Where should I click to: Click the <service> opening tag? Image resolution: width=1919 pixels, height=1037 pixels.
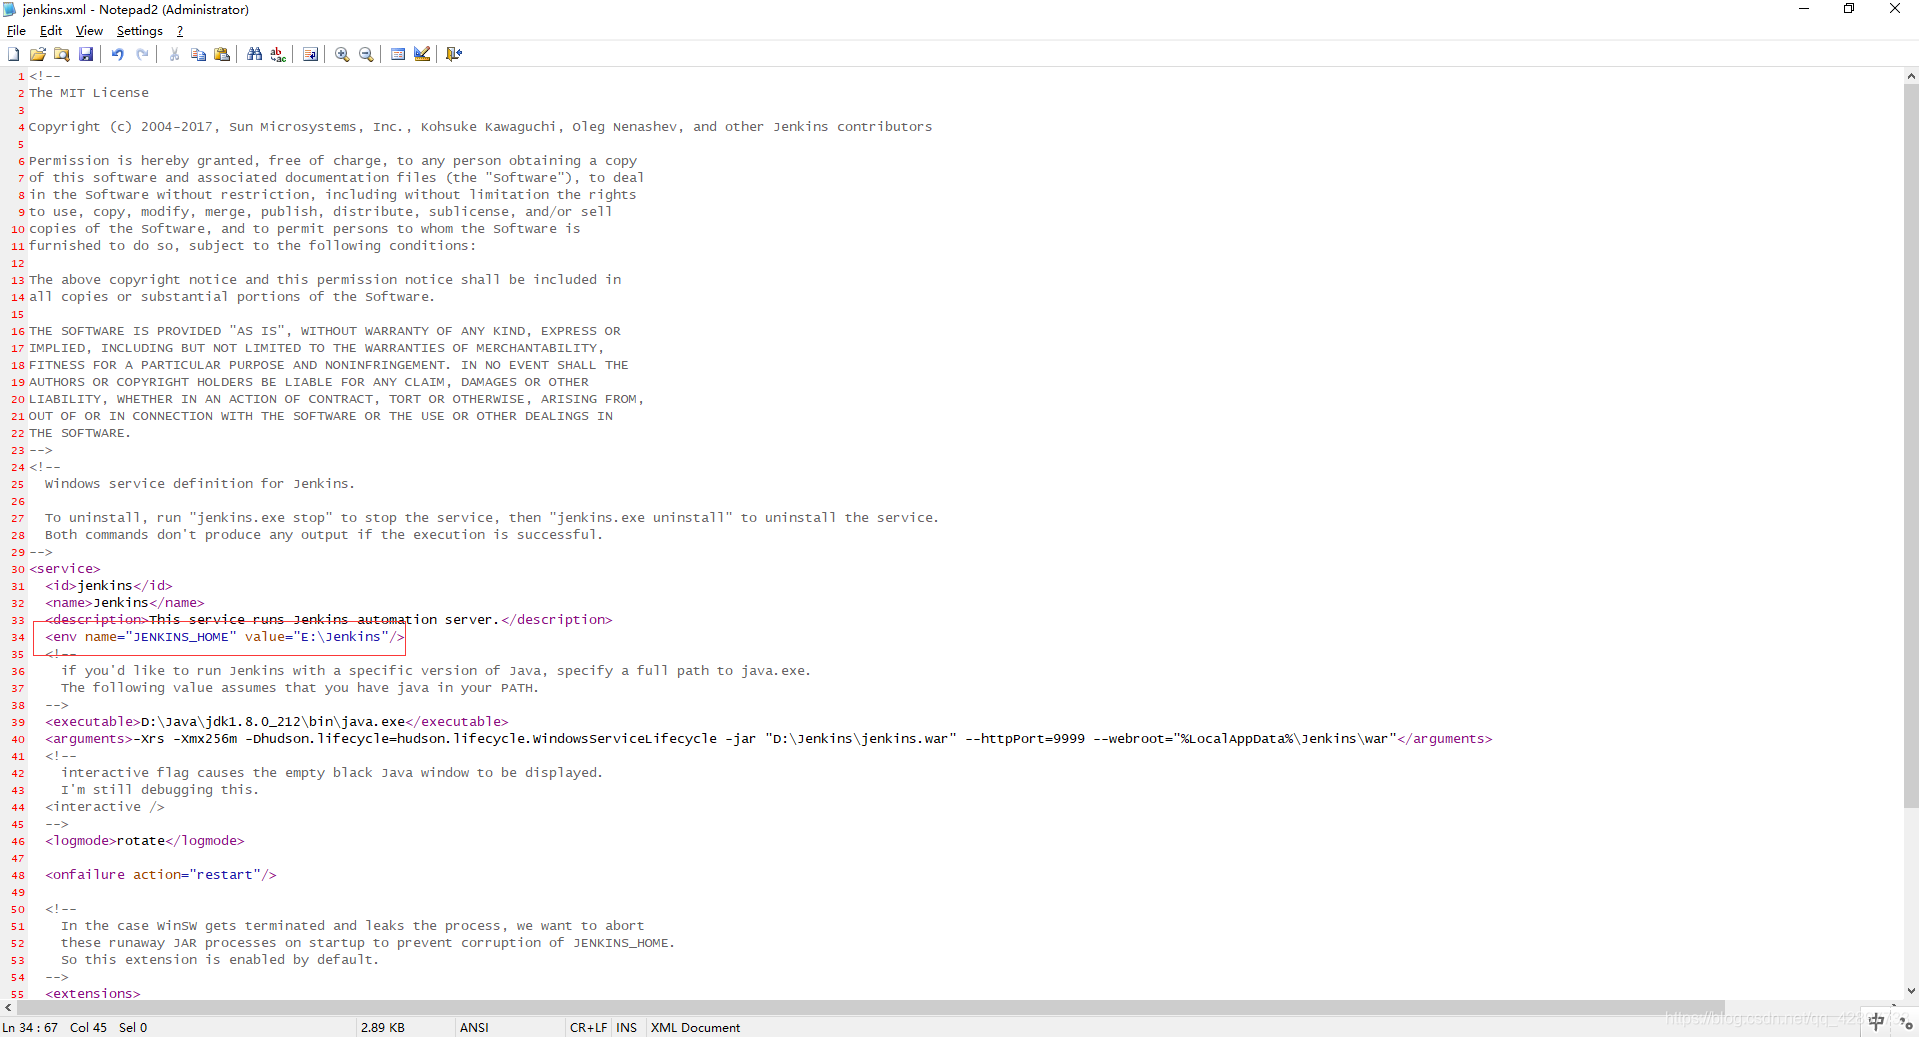pos(65,569)
